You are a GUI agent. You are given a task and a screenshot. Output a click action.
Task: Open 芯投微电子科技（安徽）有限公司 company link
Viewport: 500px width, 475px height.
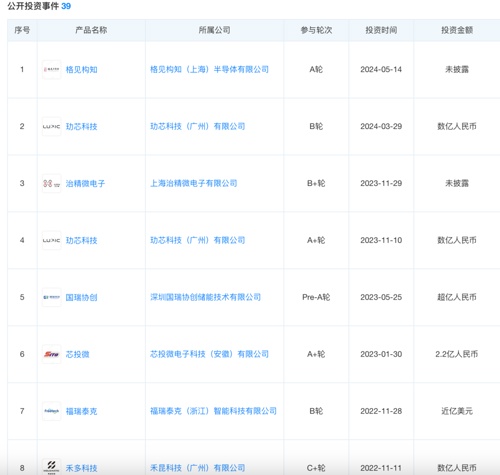pyautogui.click(x=209, y=354)
